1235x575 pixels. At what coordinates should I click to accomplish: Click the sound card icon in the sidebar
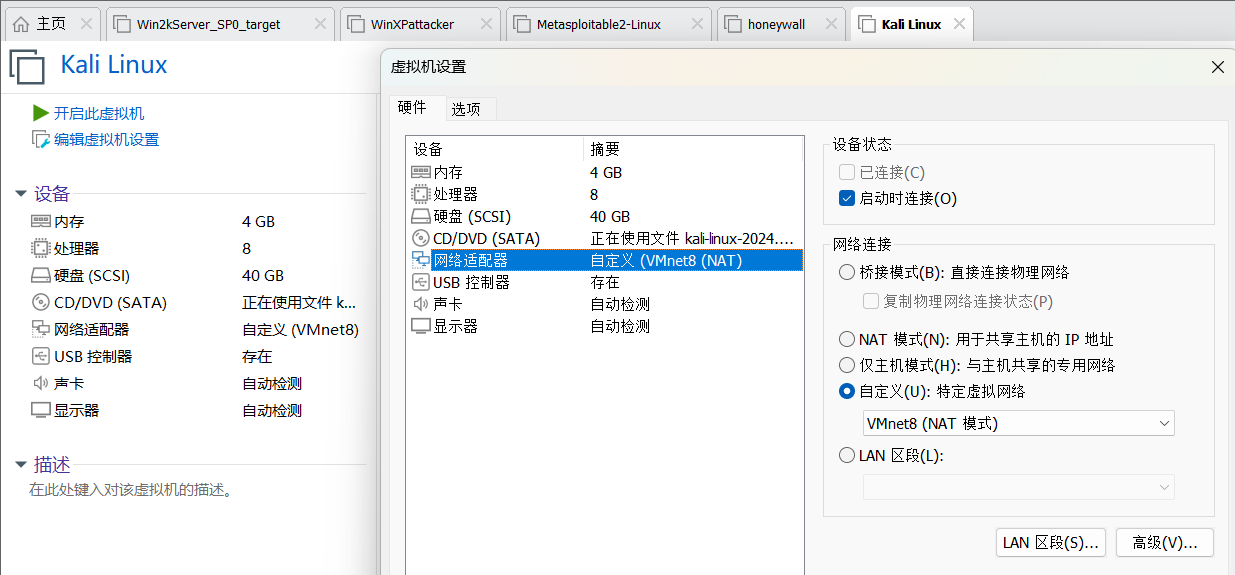pyautogui.click(x=40, y=383)
